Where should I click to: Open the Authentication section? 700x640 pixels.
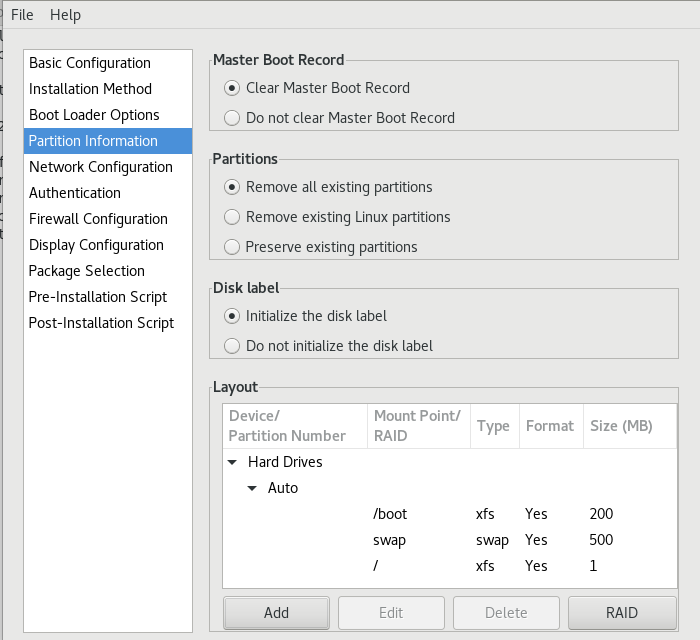pos(108,193)
